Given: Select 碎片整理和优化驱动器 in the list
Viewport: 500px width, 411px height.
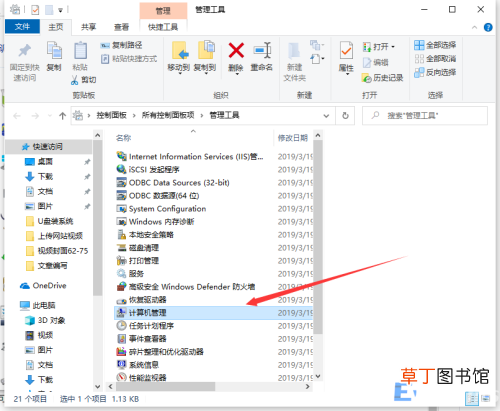Looking at the screenshot, I should [166, 352].
